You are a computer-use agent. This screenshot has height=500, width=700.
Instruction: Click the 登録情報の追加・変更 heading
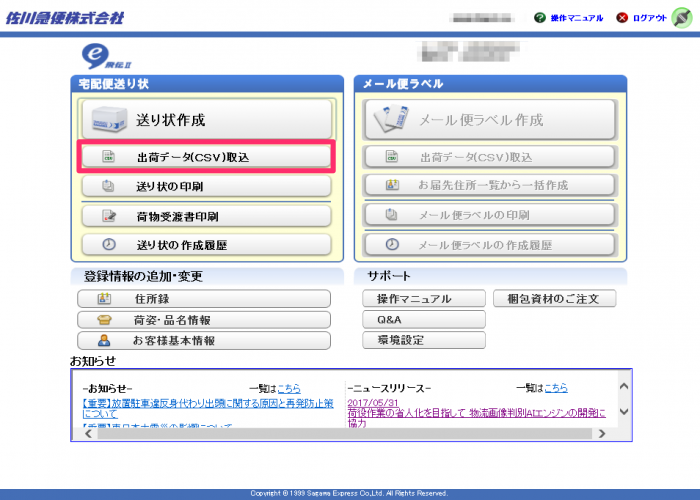point(143,276)
